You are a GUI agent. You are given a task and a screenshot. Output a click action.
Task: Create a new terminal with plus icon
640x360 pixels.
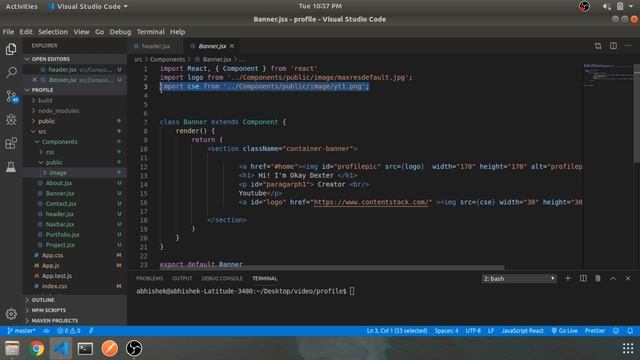click(568, 278)
